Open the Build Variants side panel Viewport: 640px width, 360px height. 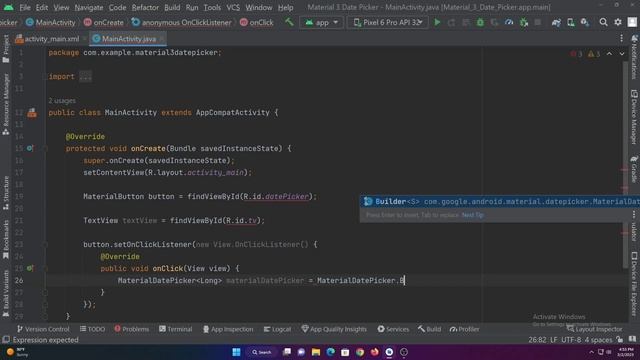(x=6, y=294)
